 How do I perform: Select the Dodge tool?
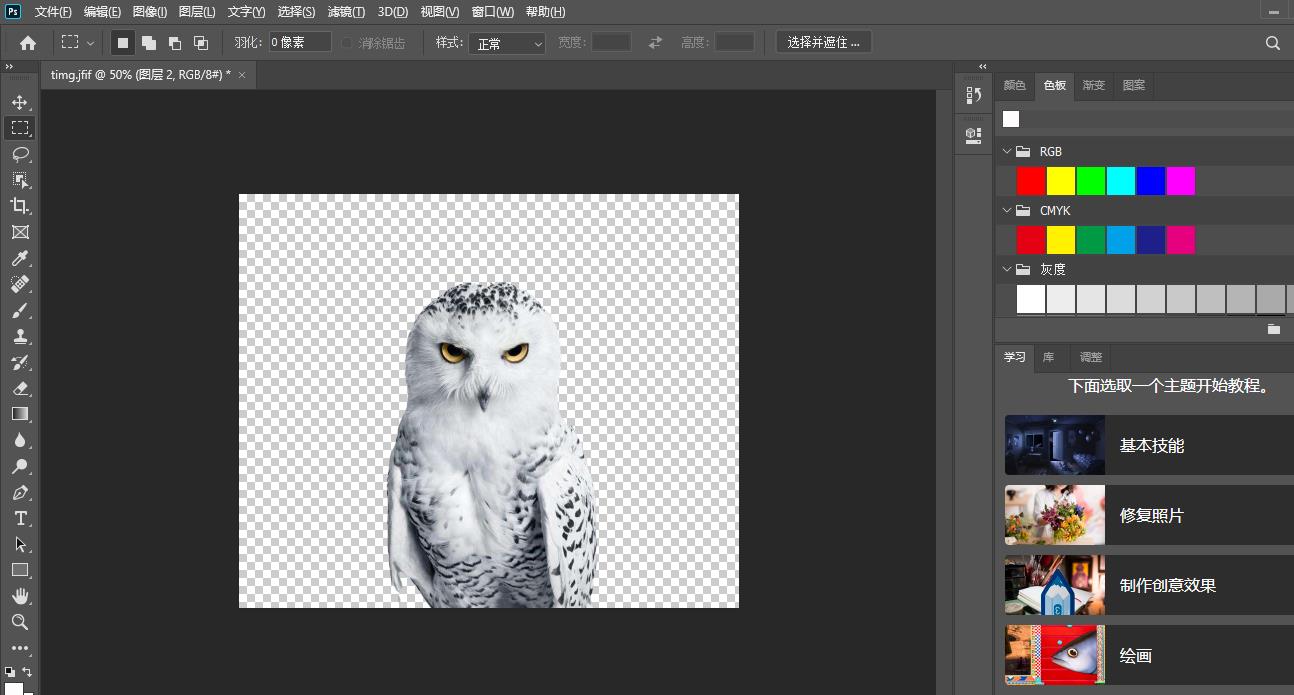[x=20, y=466]
